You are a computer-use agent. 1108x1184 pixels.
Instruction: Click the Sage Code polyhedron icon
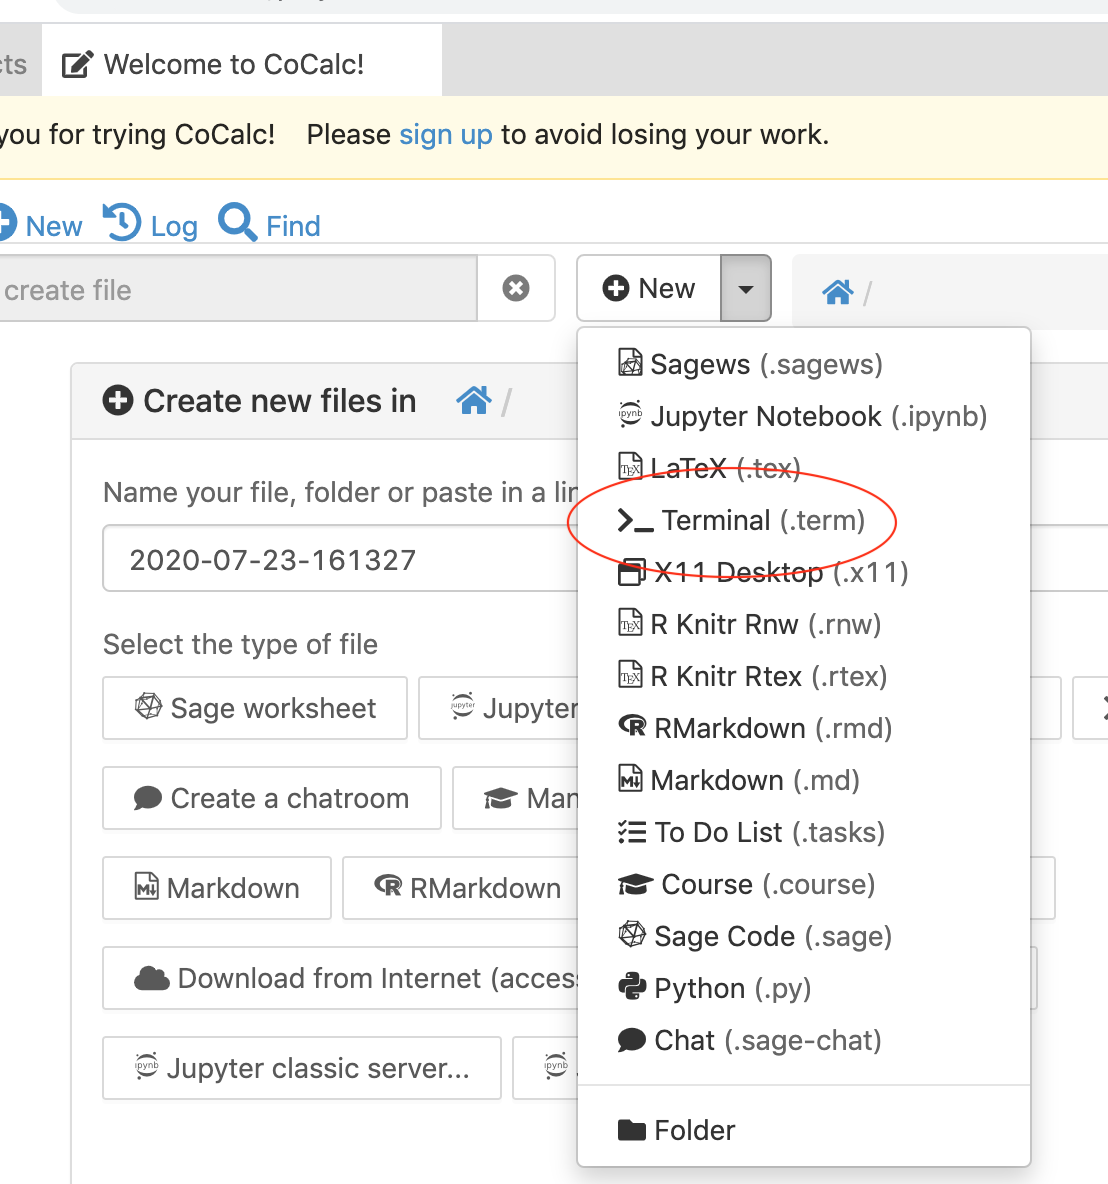(x=632, y=935)
